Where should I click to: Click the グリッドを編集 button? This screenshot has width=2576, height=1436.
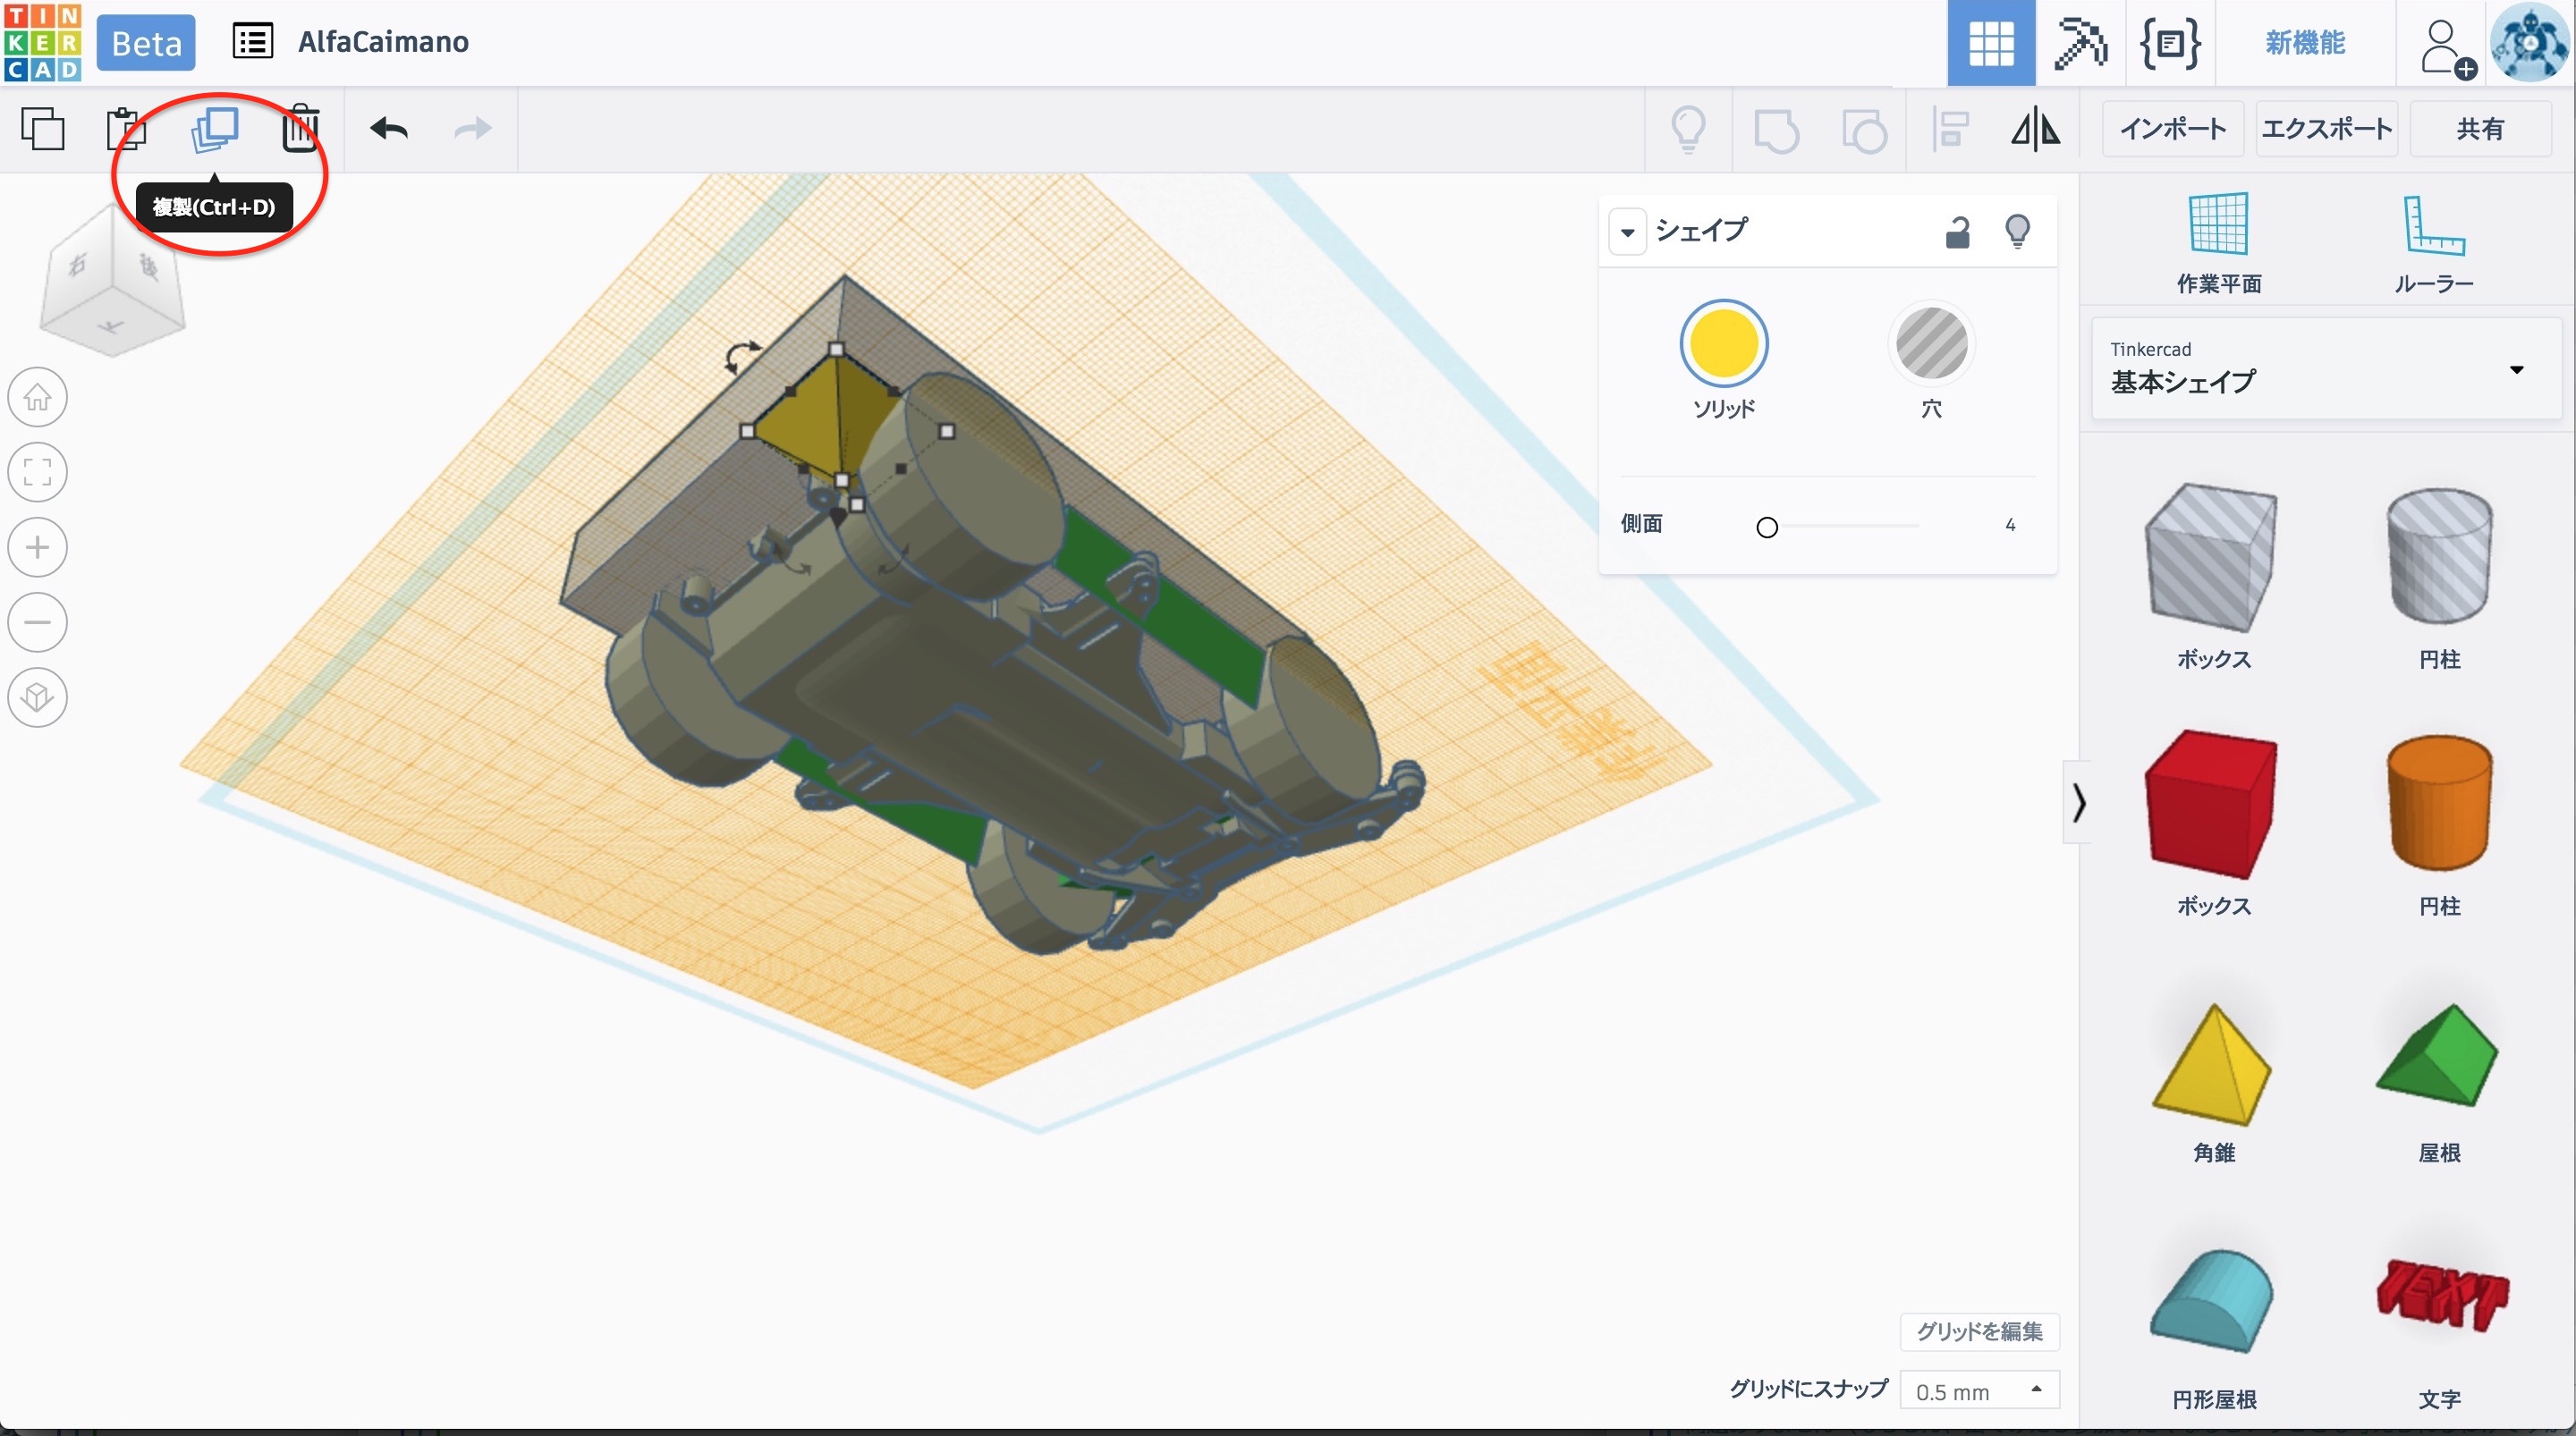1979,1331
